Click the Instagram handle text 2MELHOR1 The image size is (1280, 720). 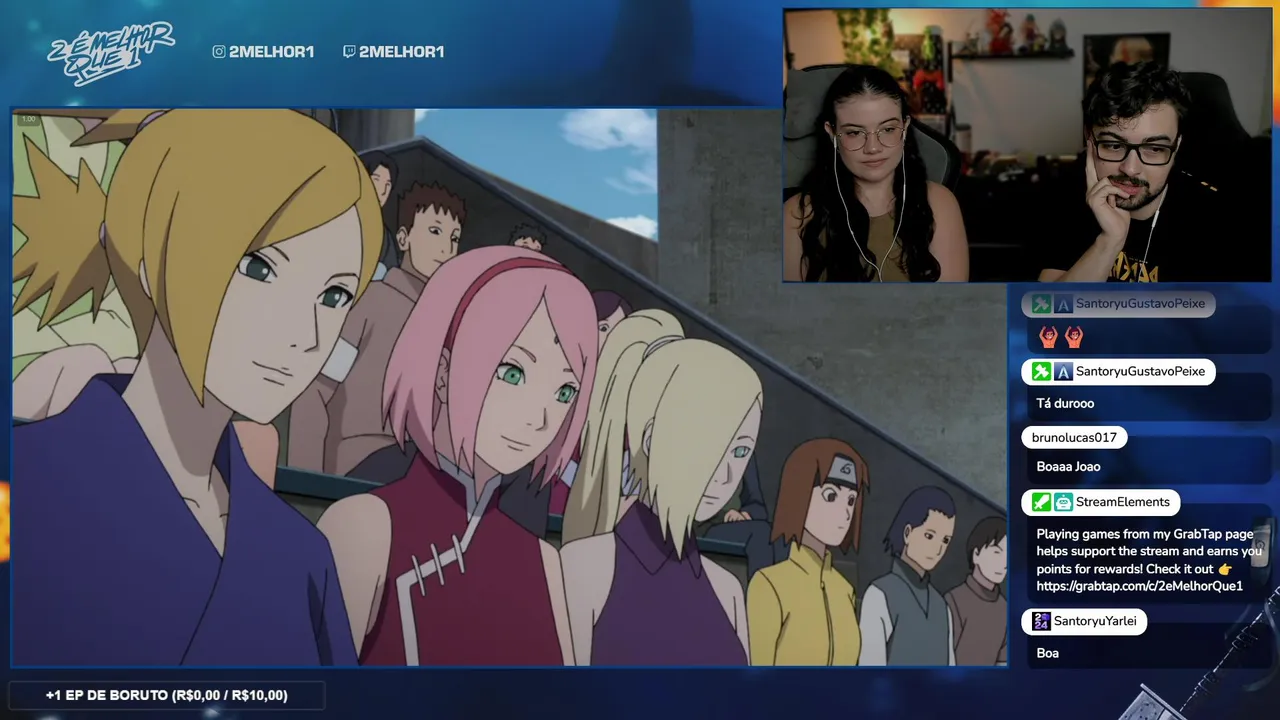pos(271,51)
